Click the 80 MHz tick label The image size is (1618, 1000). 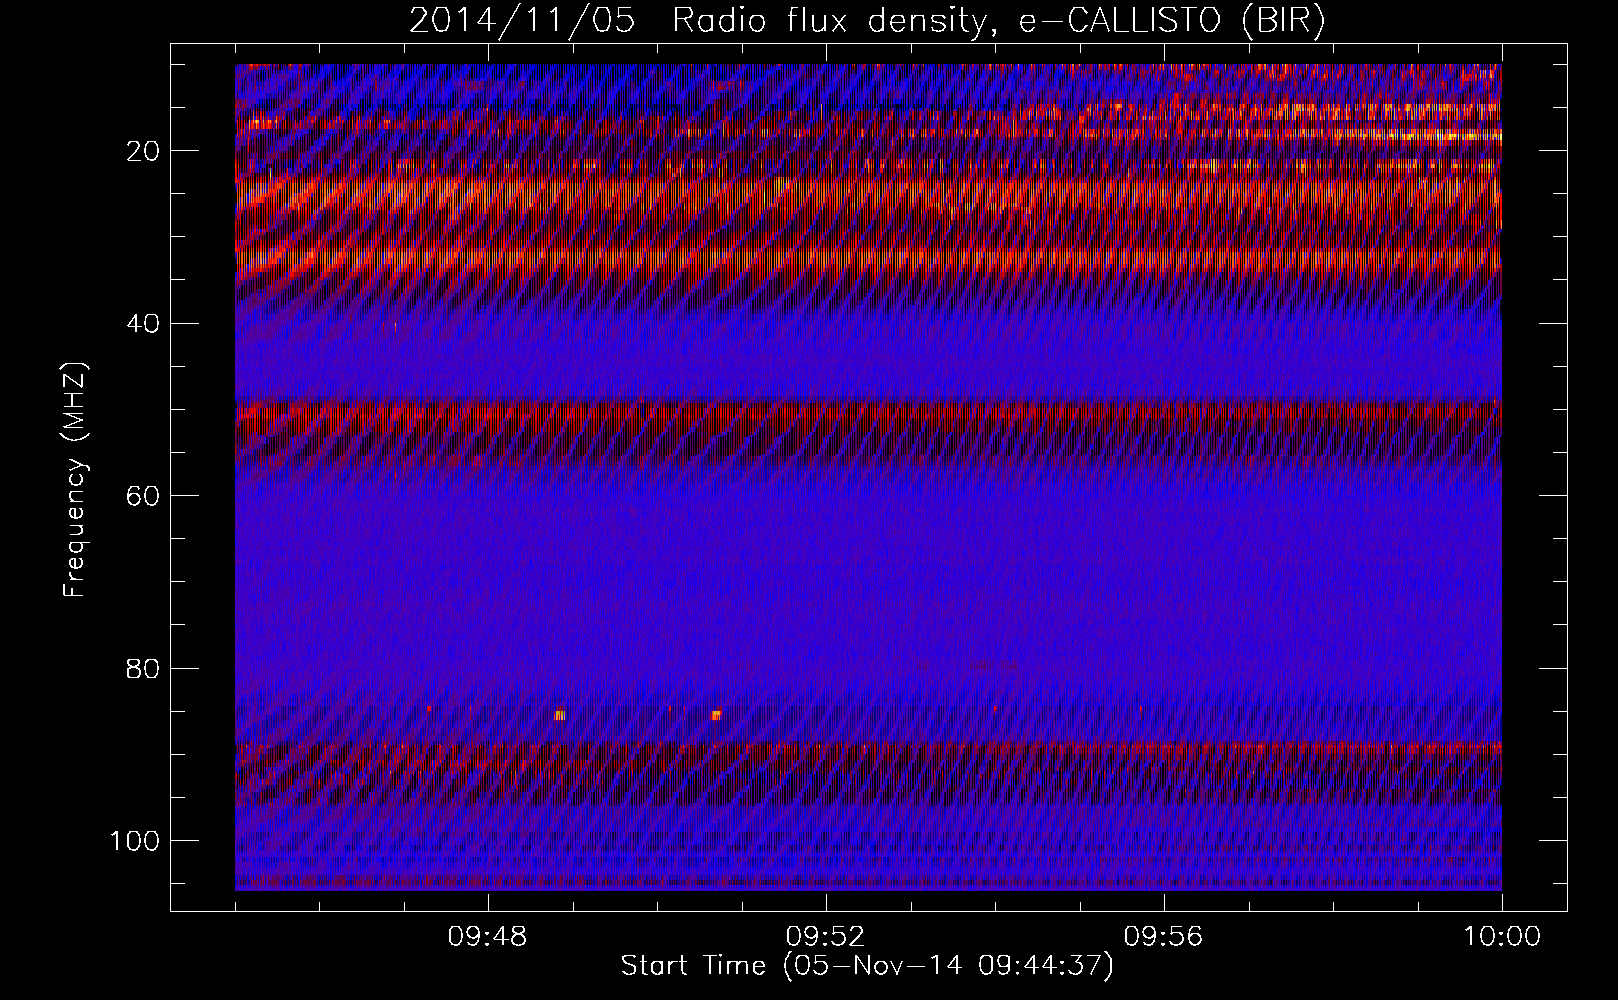[x=143, y=668]
